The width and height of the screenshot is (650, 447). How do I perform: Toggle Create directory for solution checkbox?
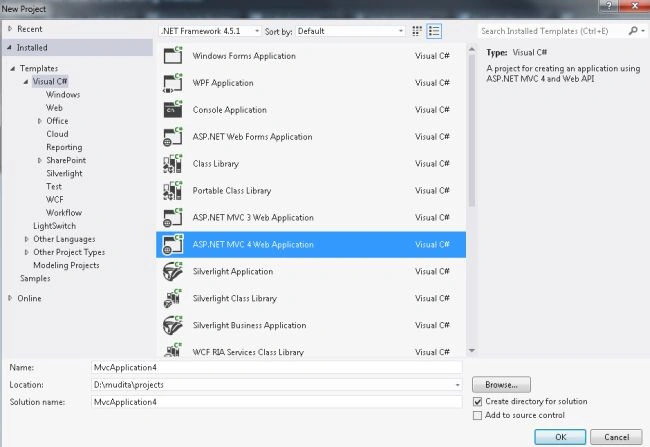(x=478, y=401)
